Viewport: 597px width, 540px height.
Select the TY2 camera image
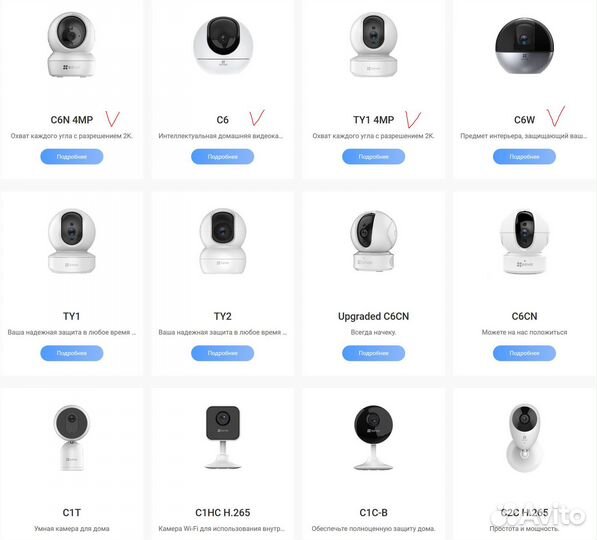coord(223,241)
